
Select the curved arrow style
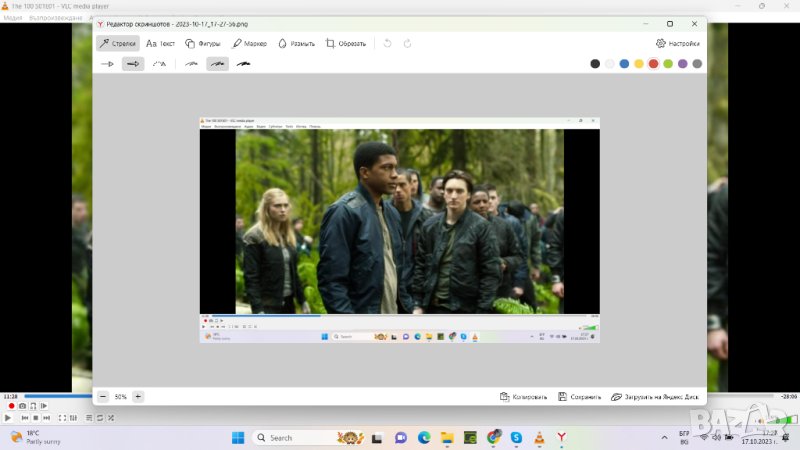tap(159, 64)
